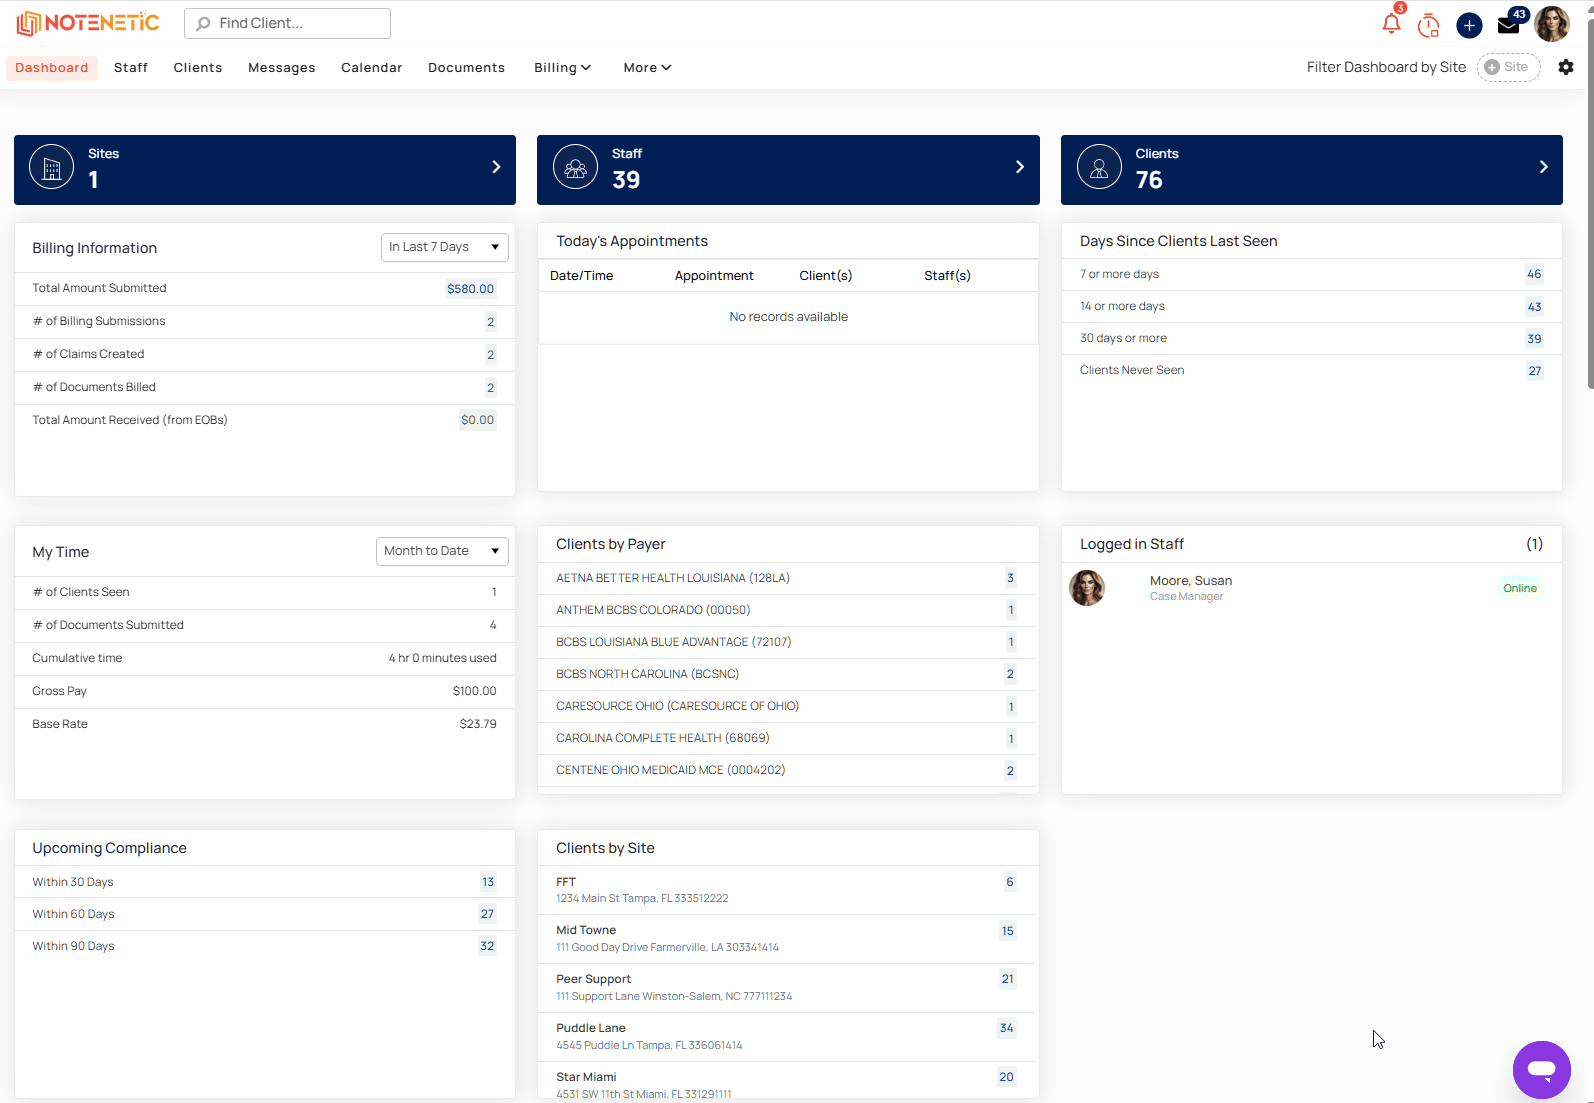Open the user profile avatar

point(1552,24)
